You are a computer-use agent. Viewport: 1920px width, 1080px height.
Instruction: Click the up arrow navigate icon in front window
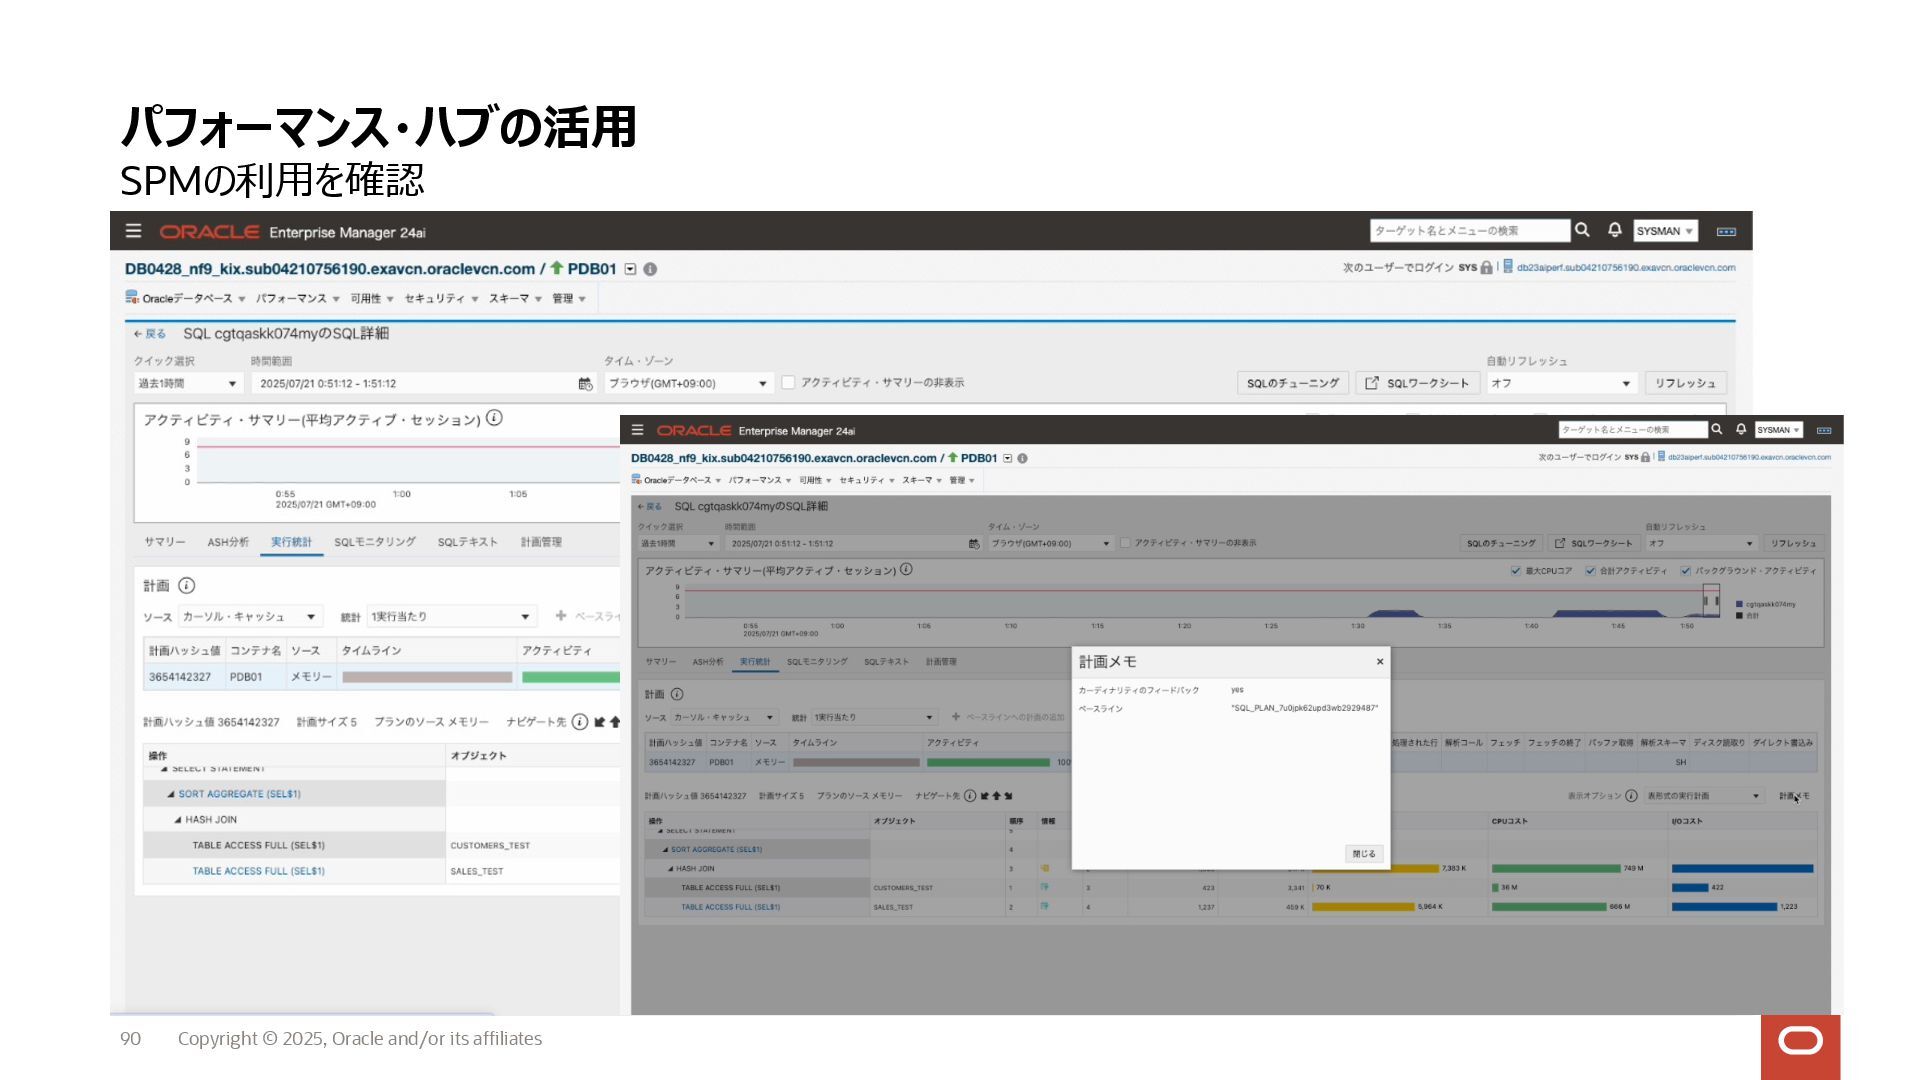click(996, 796)
